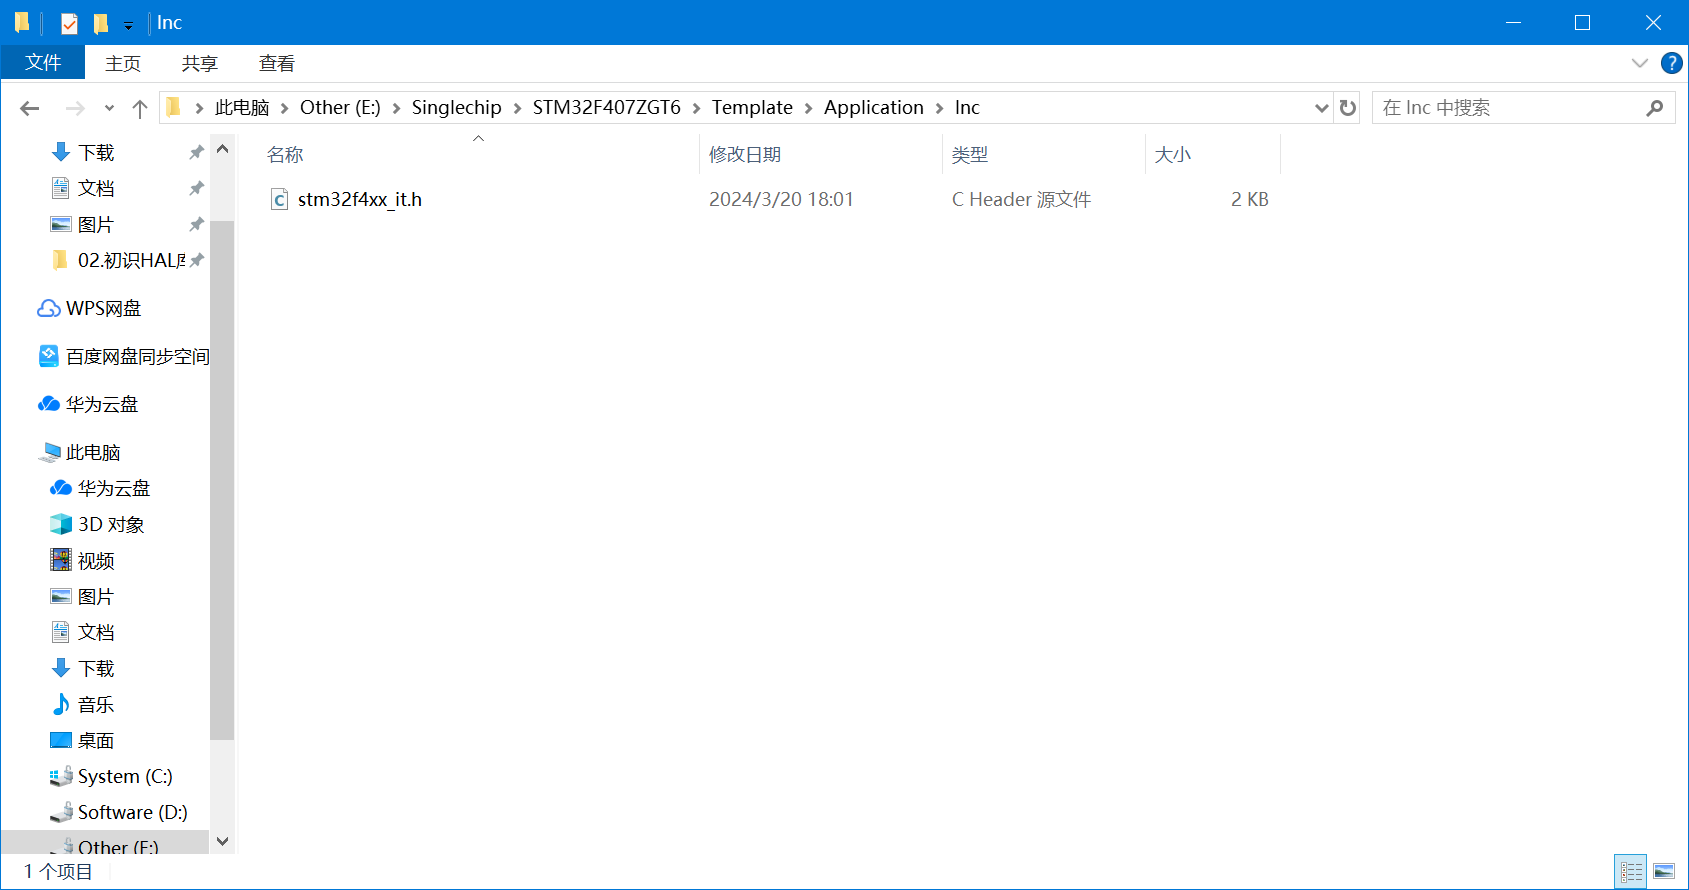Click navigation pane scrollbar down arrow
Image resolution: width=1689 pixels, height=890 pixels.
[x=222, y=841]
